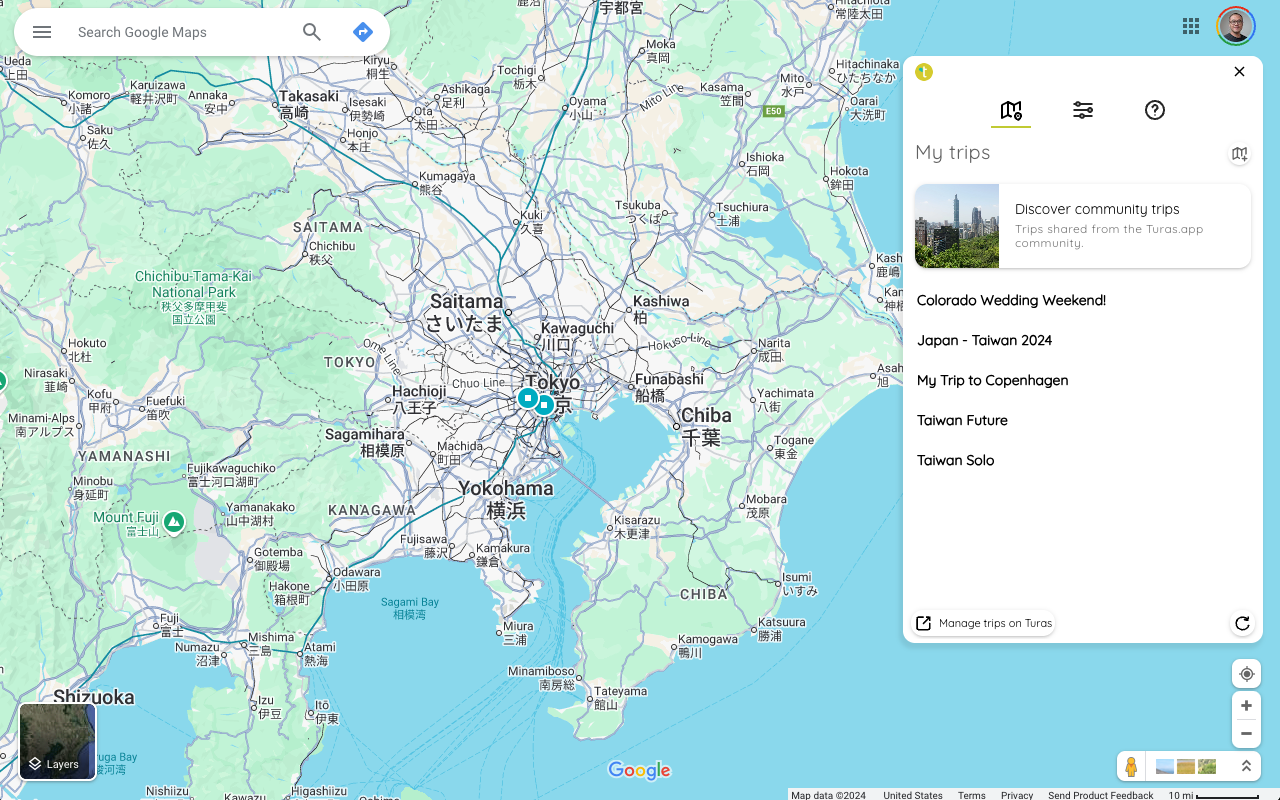This screenshot has width=1280, height=800.
Task: Click Send Product Feedback
Action: click(x=1100, y=795)
